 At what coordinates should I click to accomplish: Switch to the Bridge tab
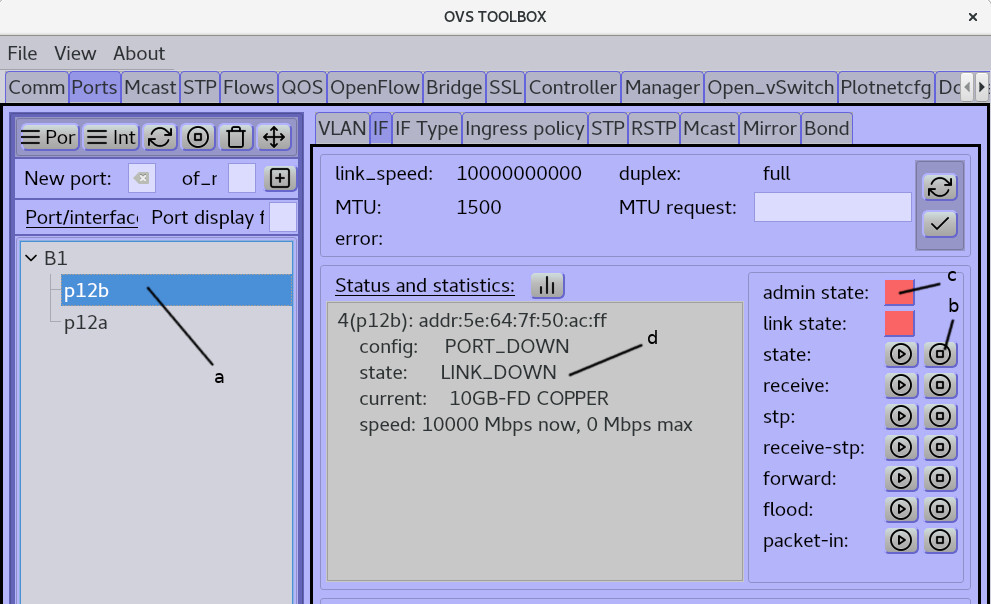pos(454,87)
